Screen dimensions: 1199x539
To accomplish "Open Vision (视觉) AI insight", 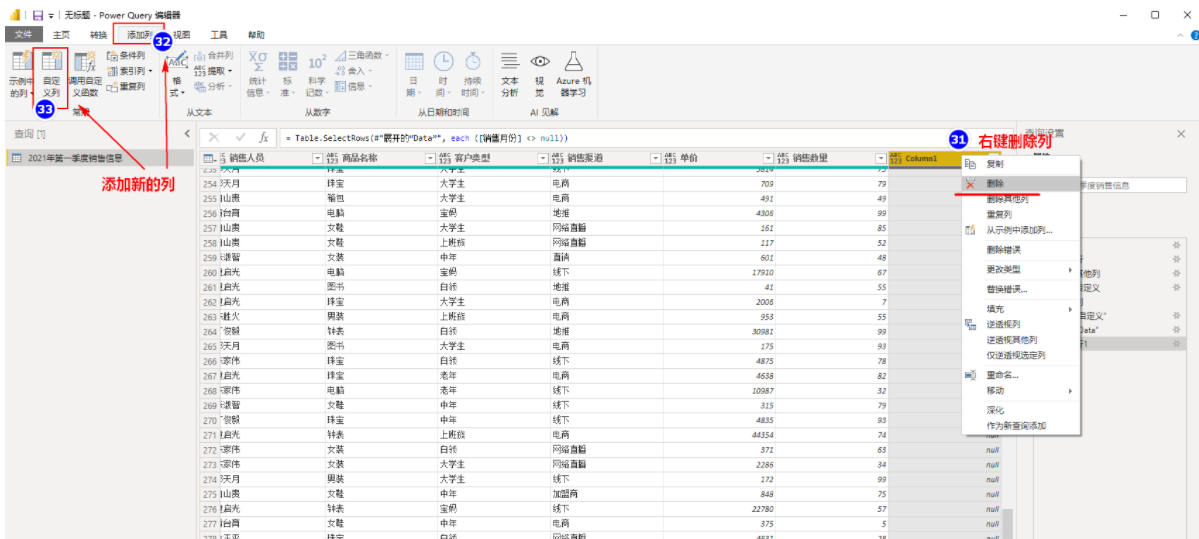I will (540, 74).
